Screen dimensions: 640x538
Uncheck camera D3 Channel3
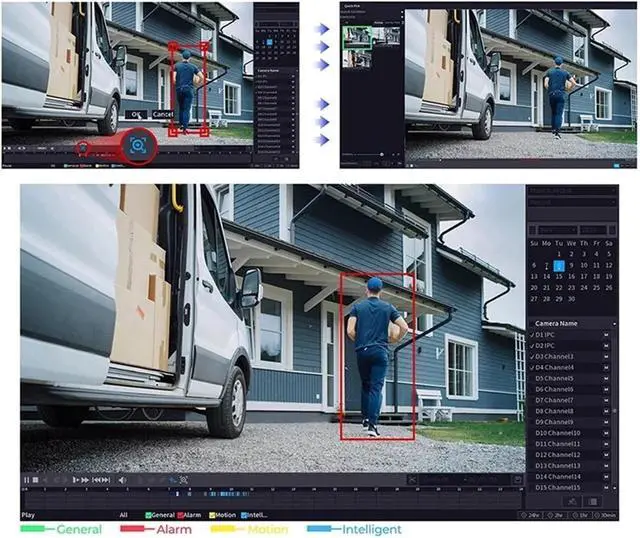[532, 356]
